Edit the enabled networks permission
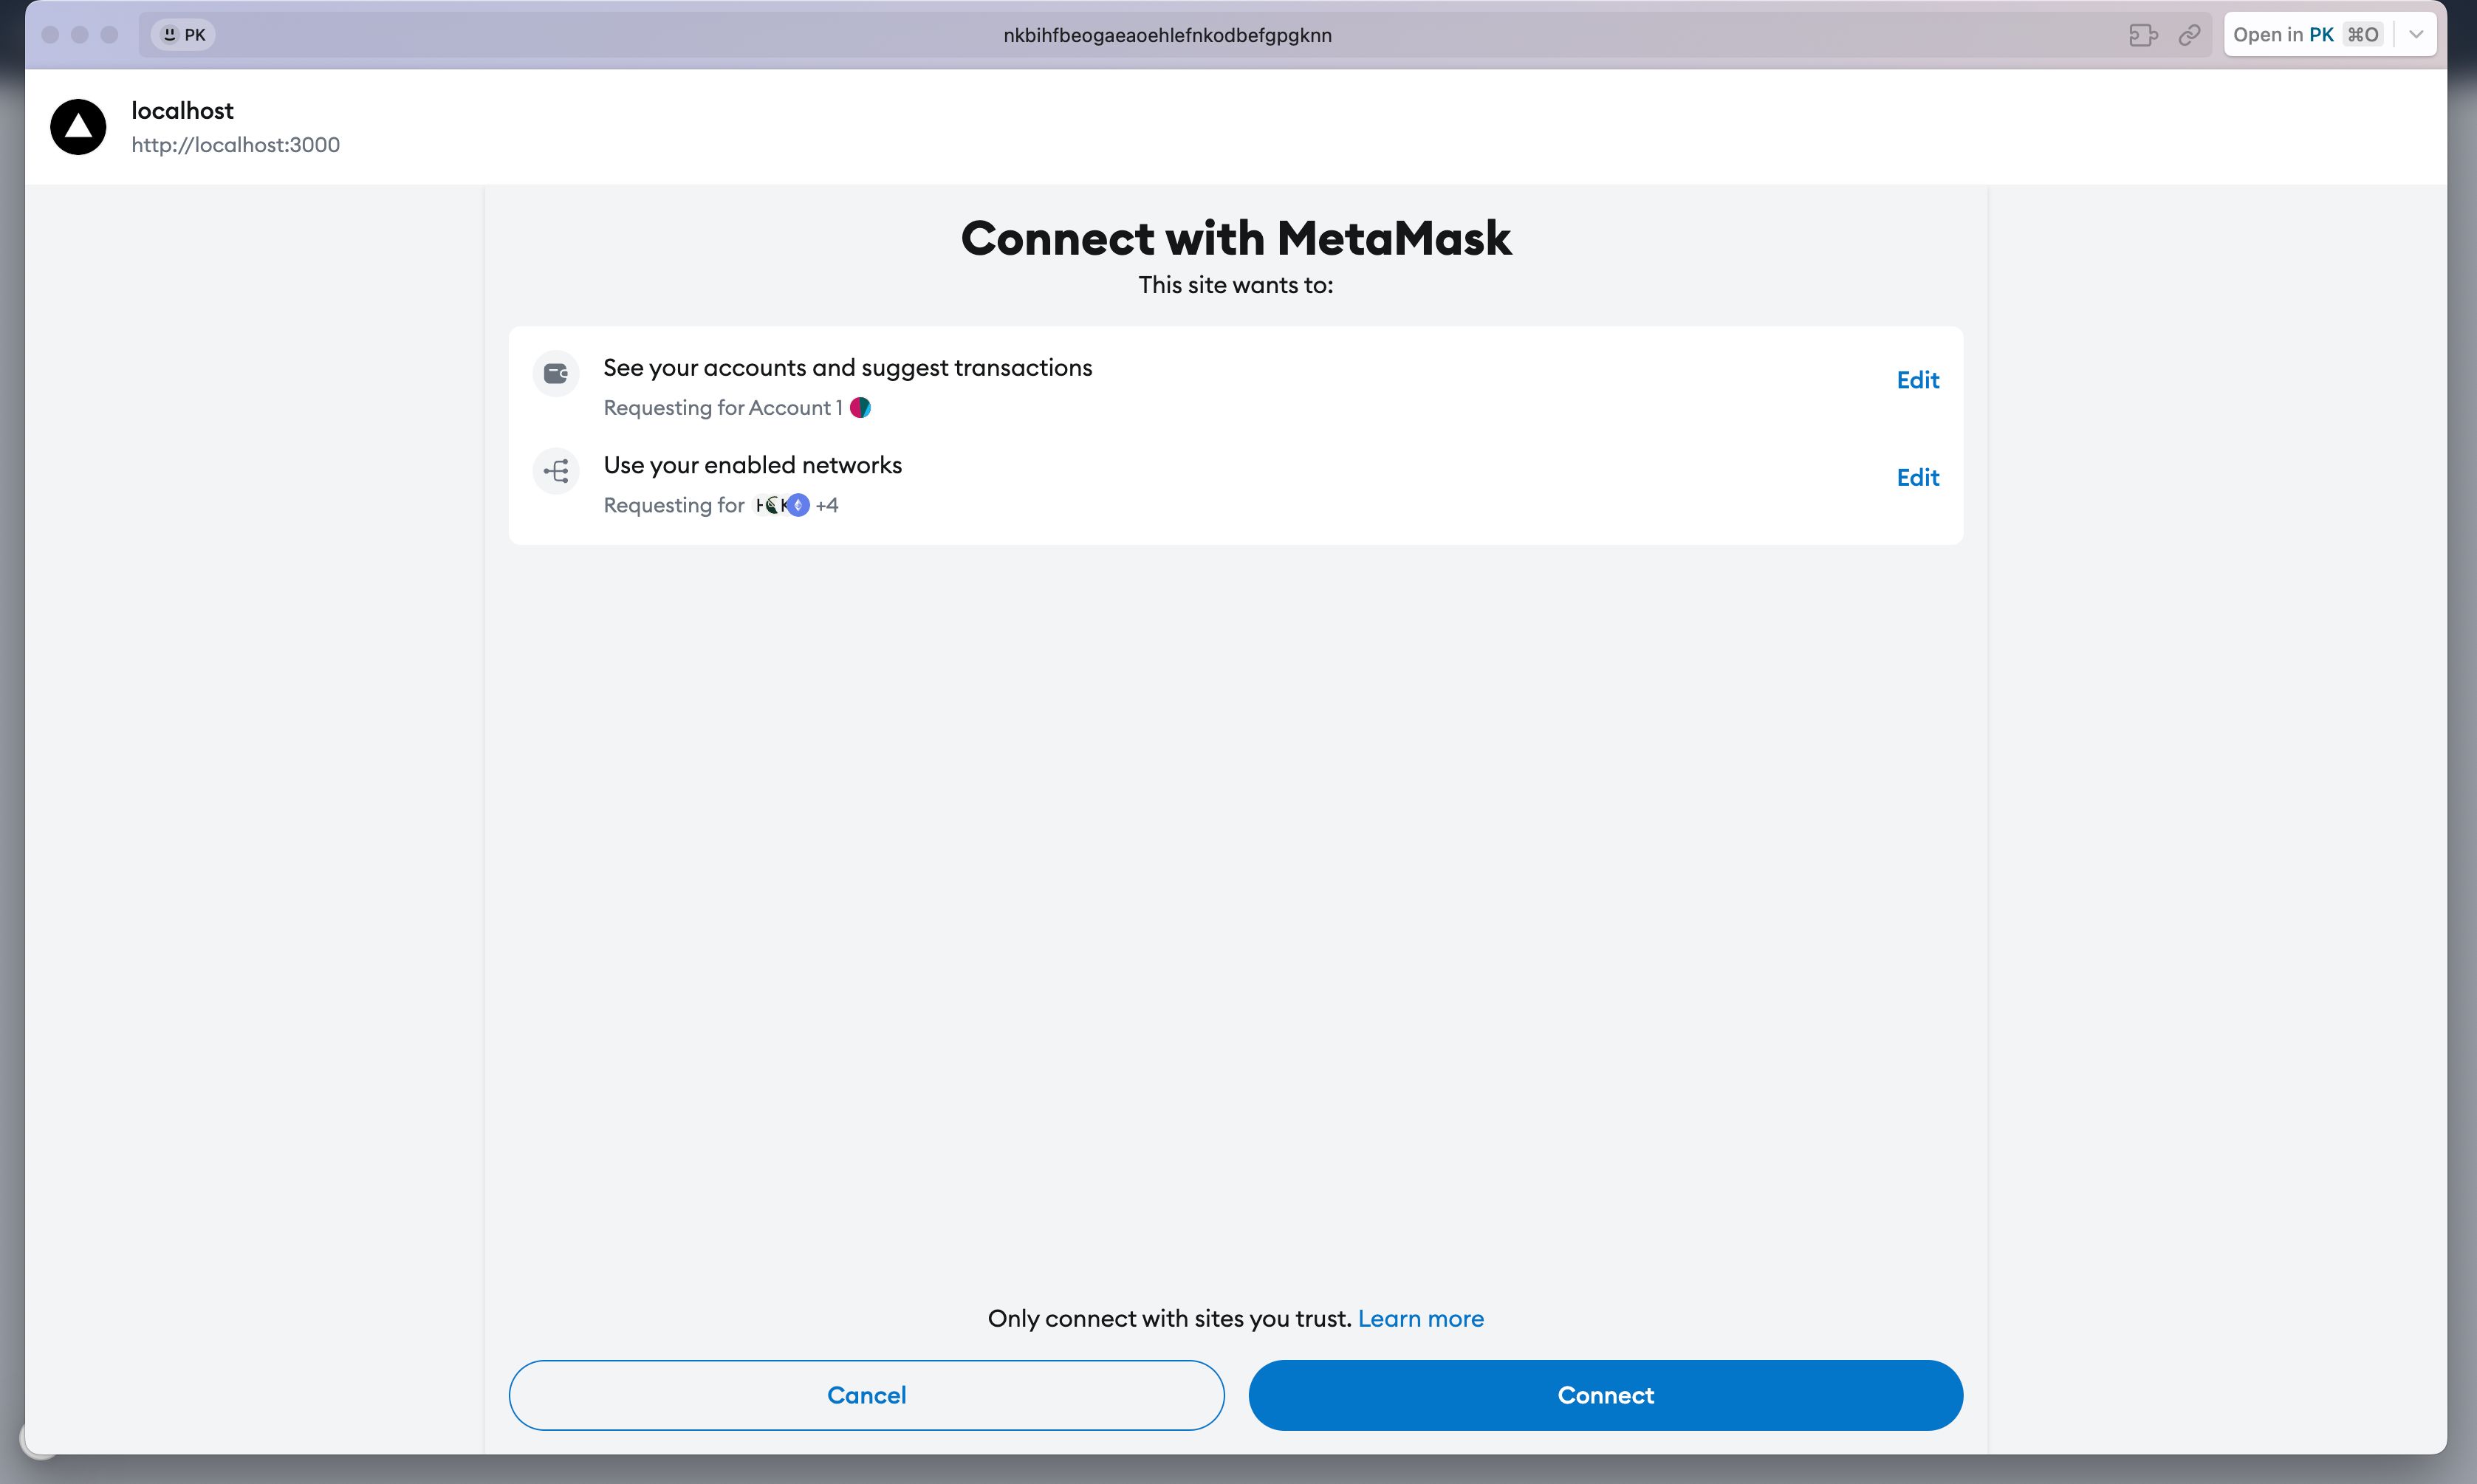This screenshot has width=2477, height=1484. point(1917,477)
